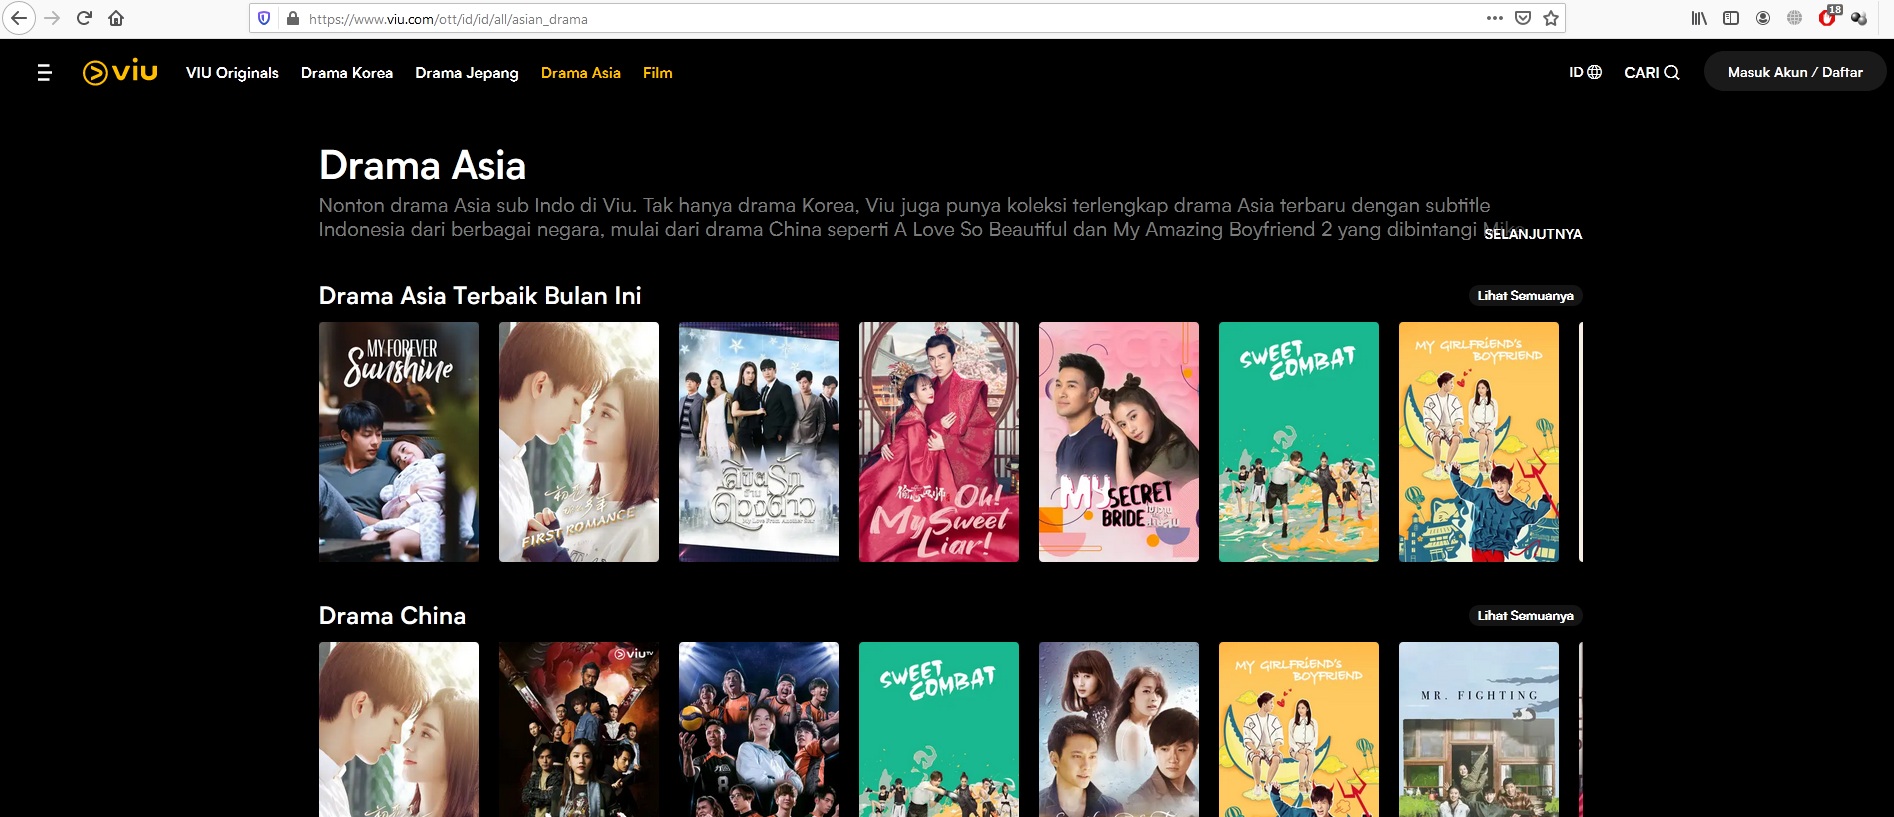Open the blue three-faces drama poster

click(1119, 730)
